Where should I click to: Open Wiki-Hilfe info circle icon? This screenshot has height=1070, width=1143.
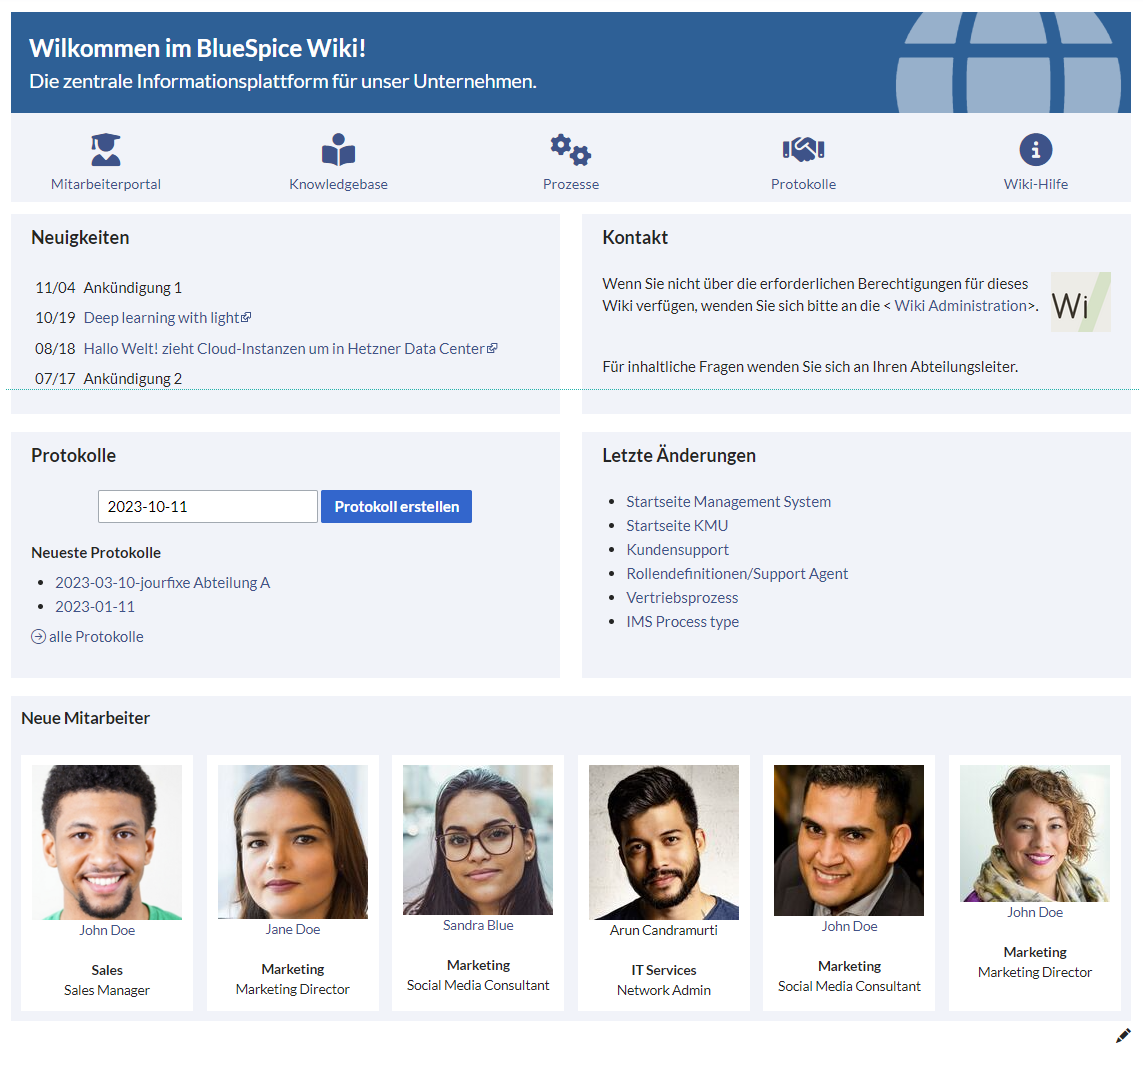click(x=1036, y=149)
